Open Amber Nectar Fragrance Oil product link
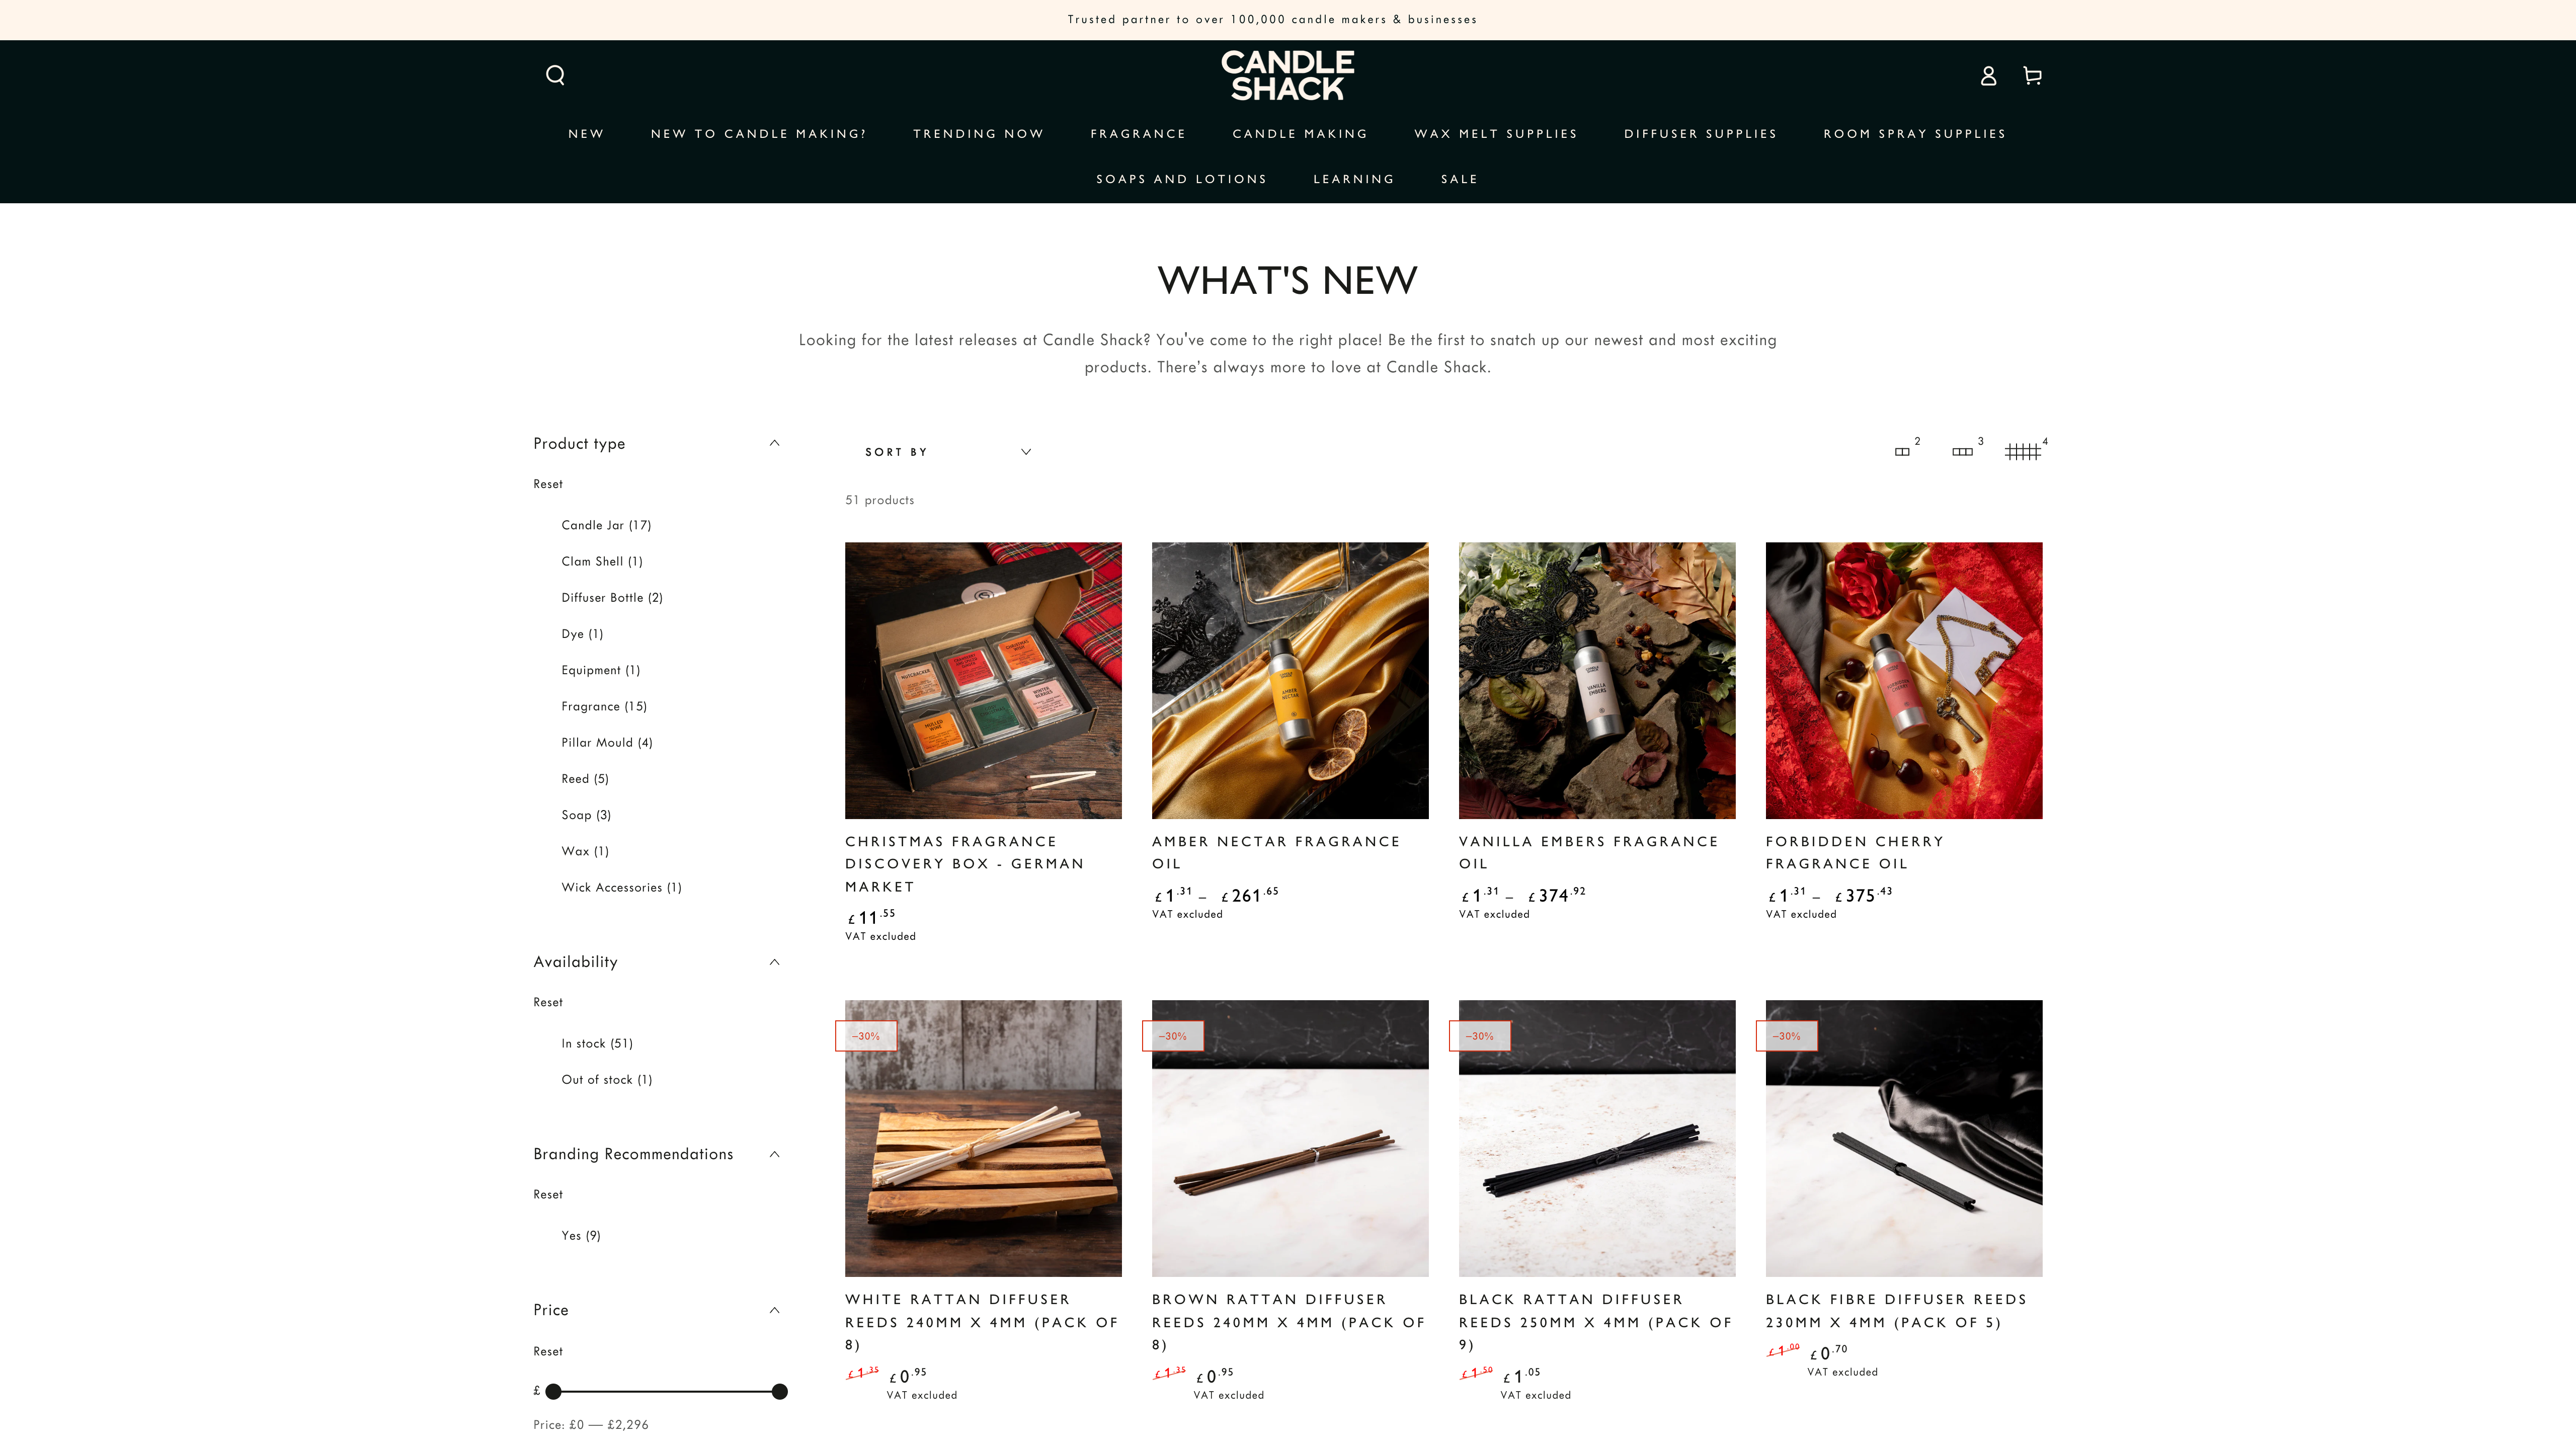 [1275, 852]
